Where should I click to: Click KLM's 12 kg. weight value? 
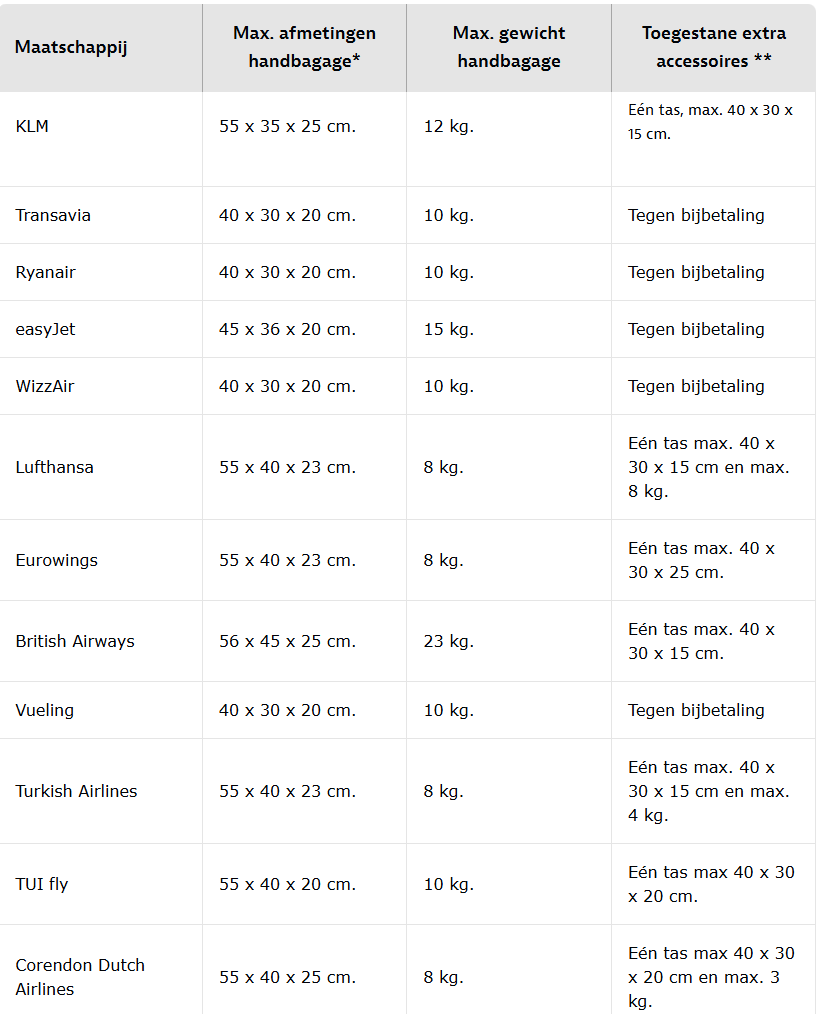tap(448, 127)
